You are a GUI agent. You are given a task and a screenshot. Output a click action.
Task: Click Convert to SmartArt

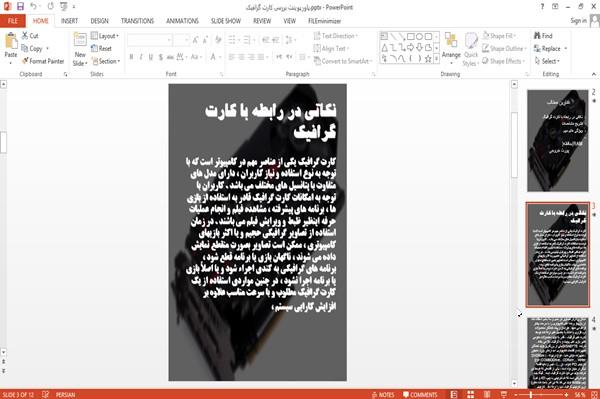[x=342, y=61]
